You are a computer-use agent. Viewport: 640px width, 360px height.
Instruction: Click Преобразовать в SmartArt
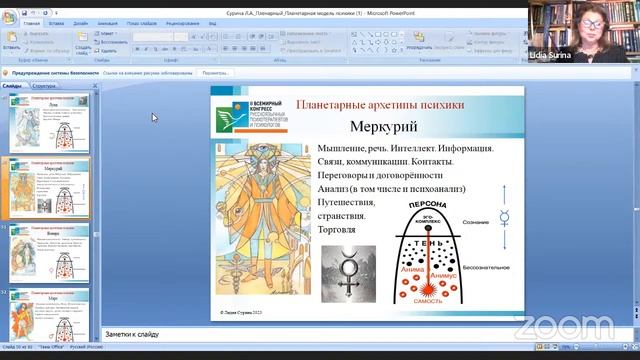point(311,51)
